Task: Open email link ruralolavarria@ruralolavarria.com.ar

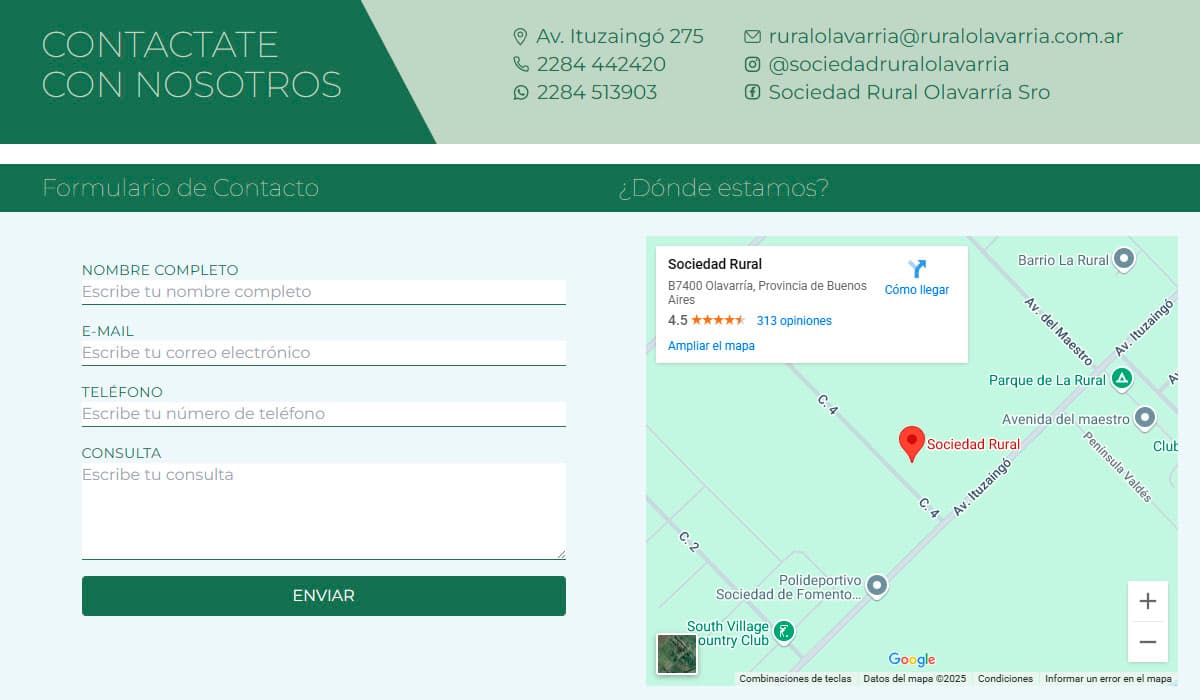Action: point(946,37)
